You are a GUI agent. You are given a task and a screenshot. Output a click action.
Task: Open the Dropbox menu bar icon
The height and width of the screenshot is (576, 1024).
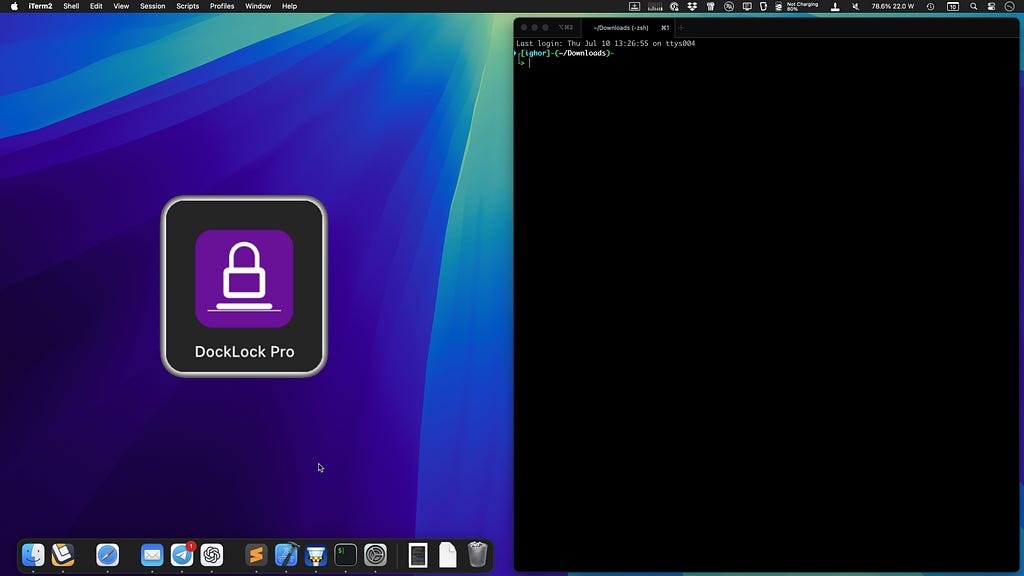692,7
